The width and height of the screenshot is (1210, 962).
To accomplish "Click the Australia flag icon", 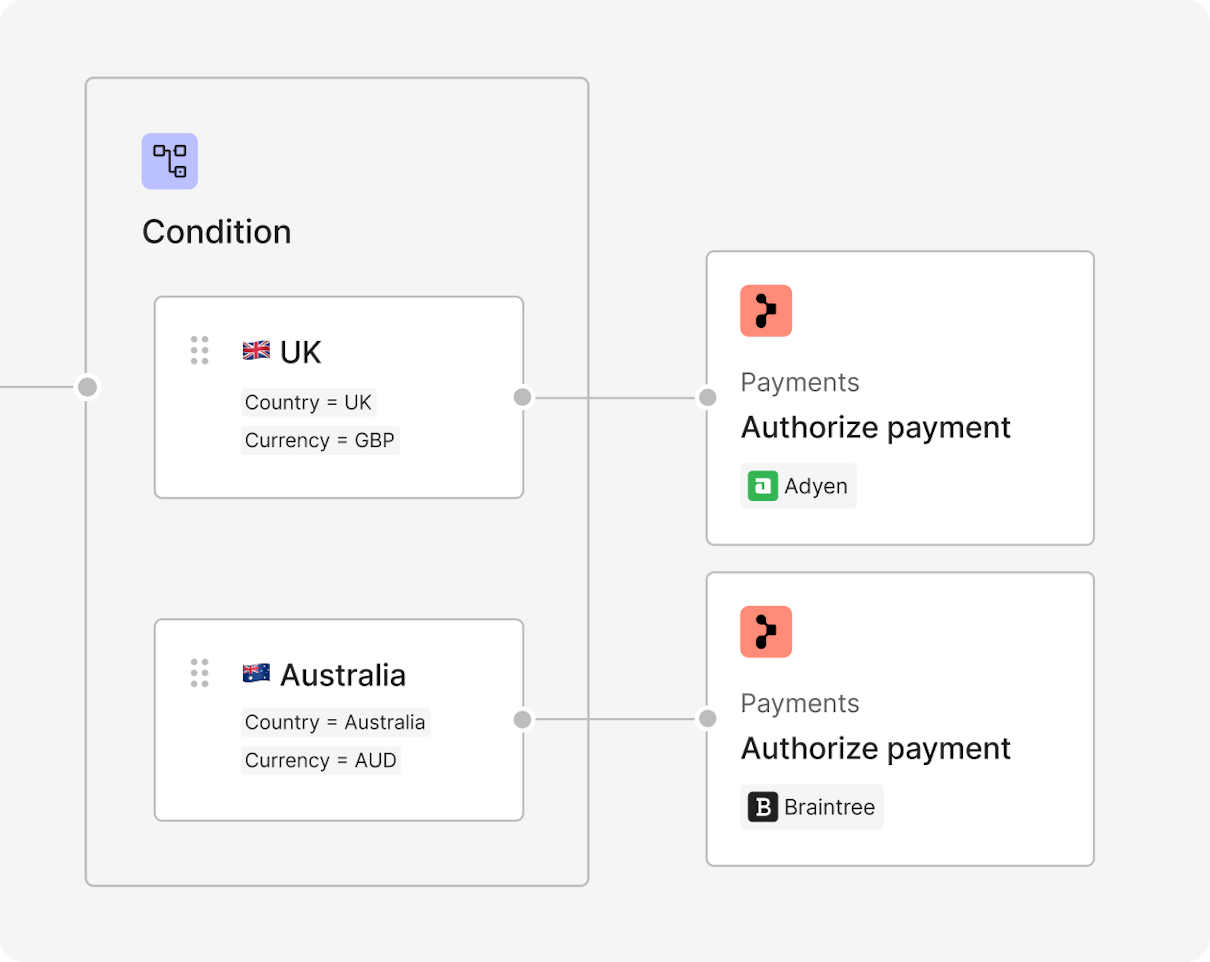I will point(256,673).
